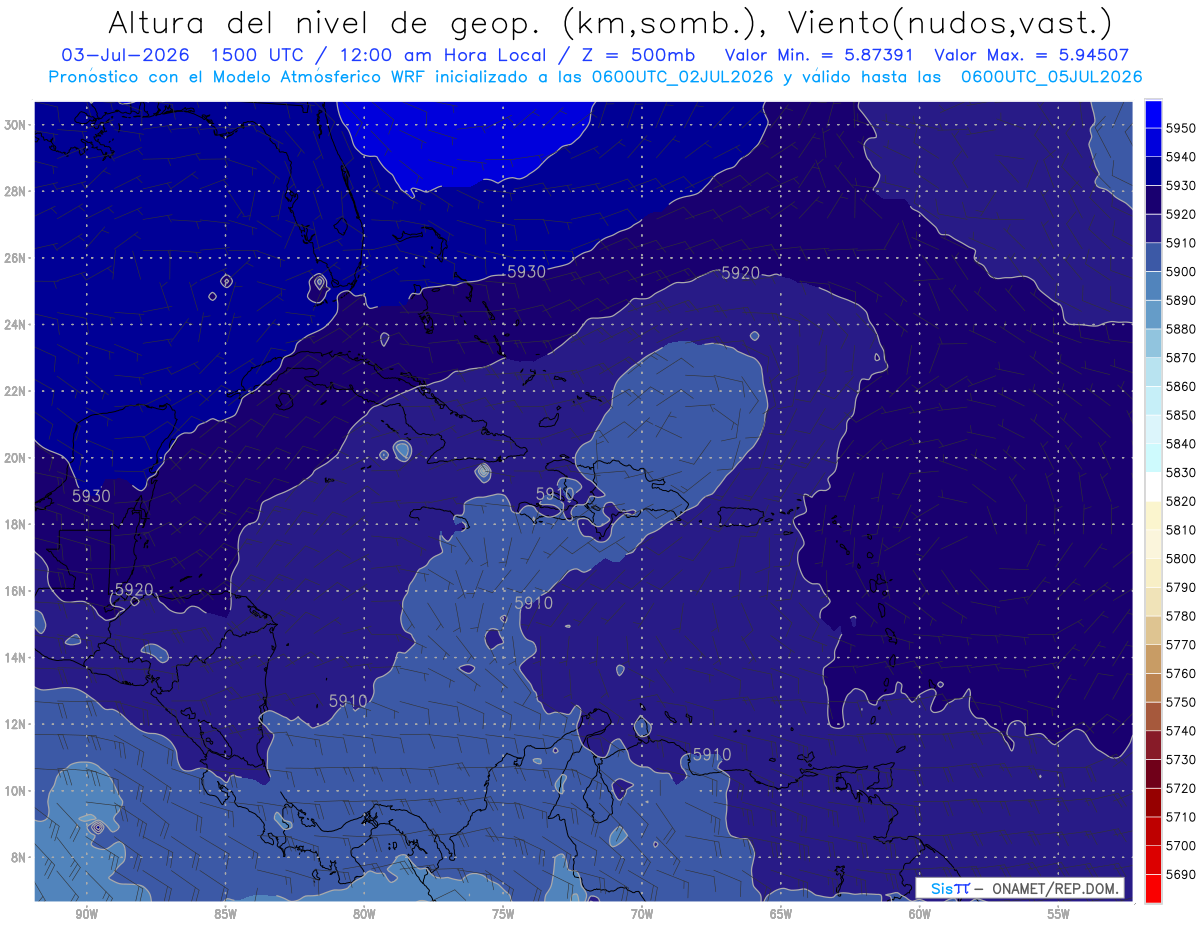Click the 14N latitude axis label

point(15,658)
